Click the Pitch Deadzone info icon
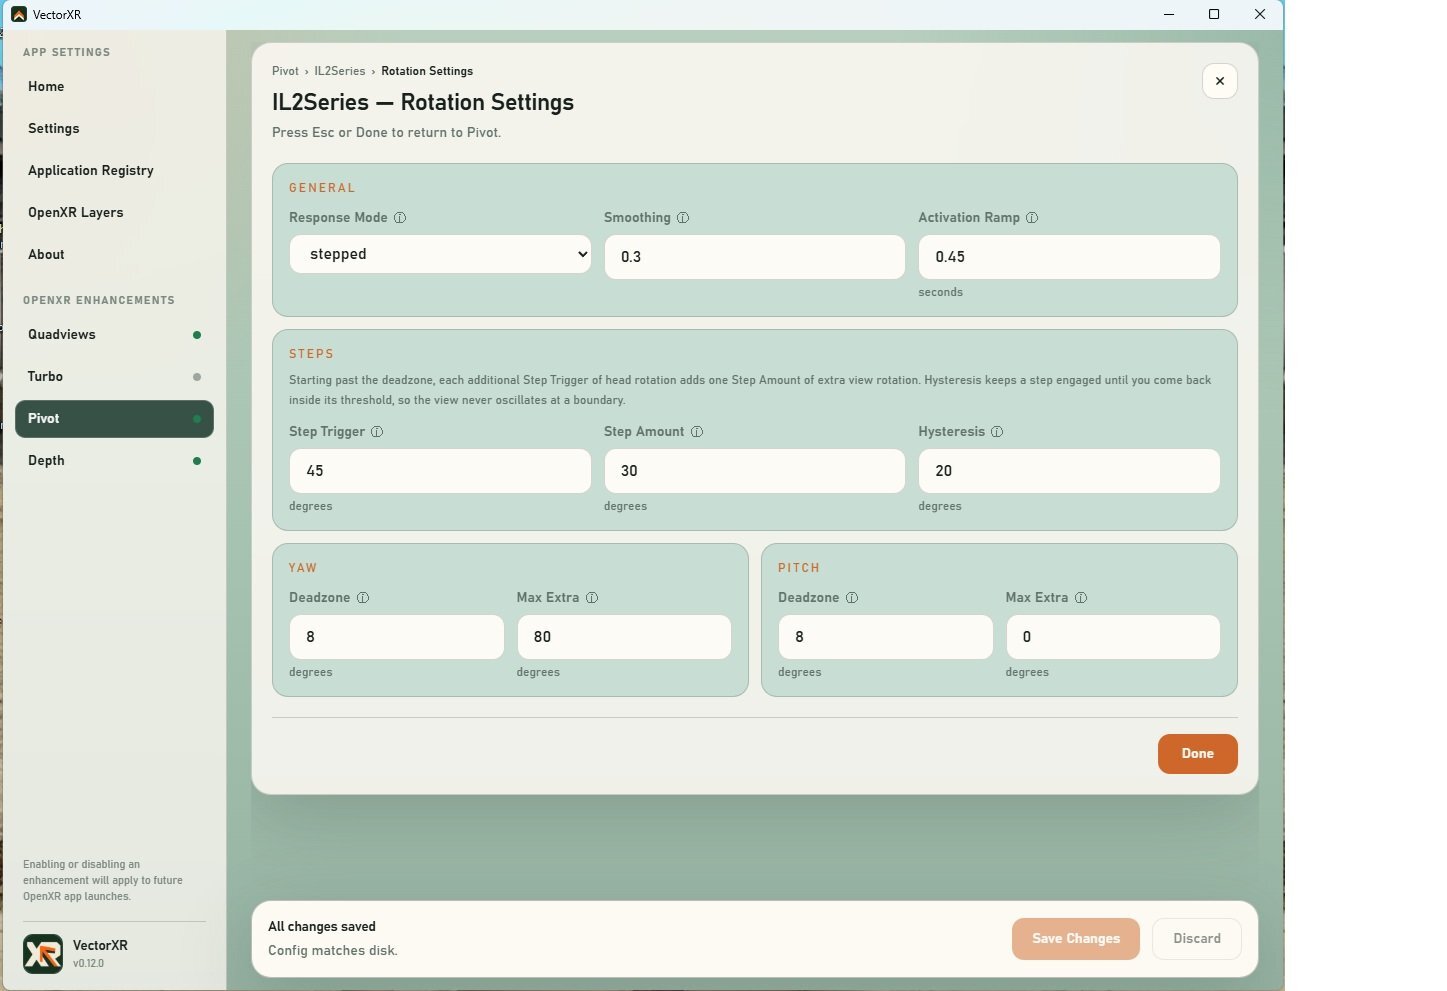Image resolution: width=1447 pixels, height=991 pixels. click(x=852, y=598)
